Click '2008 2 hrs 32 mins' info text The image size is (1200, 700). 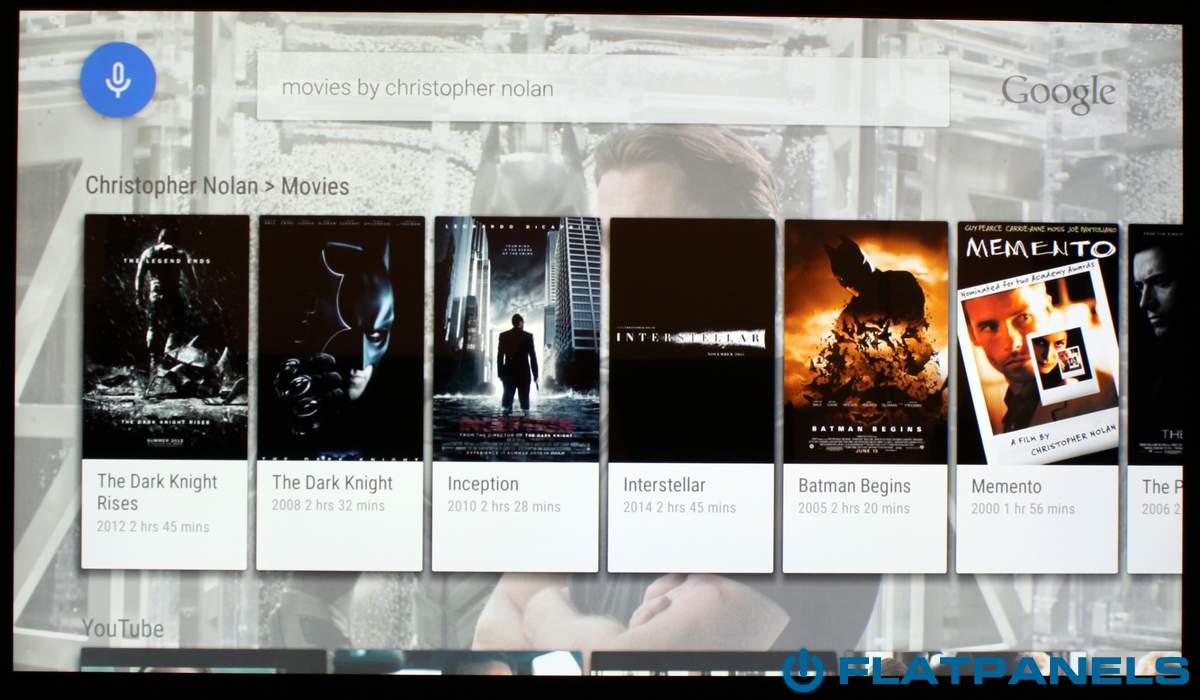pos(328,506)
